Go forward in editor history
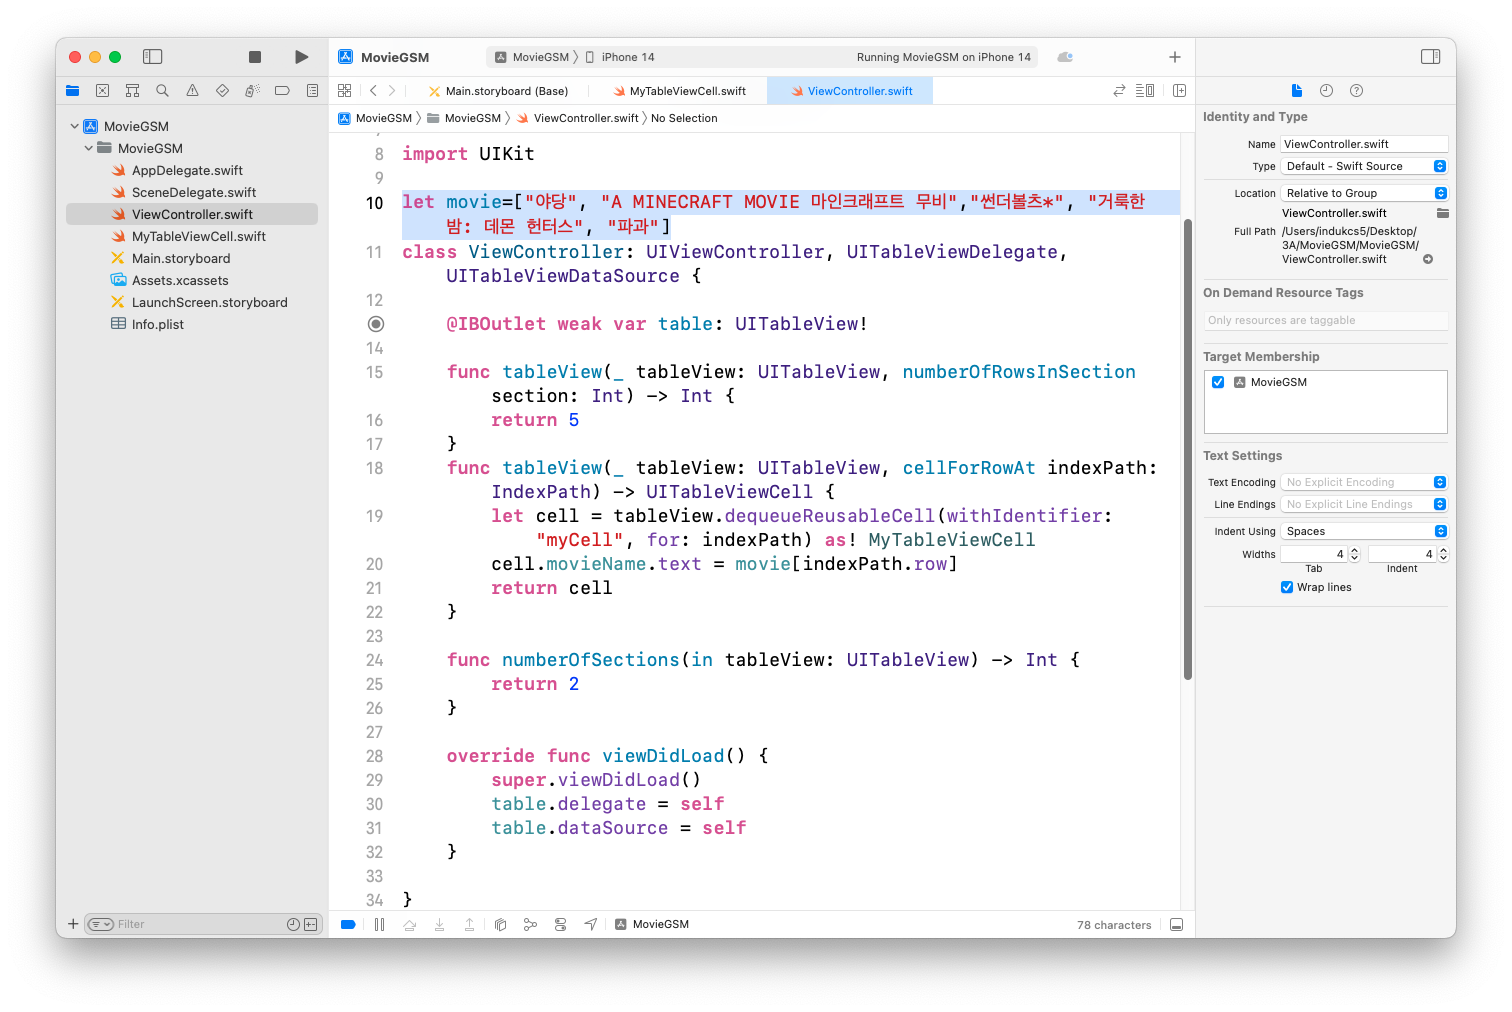 (x=392, y=91)
